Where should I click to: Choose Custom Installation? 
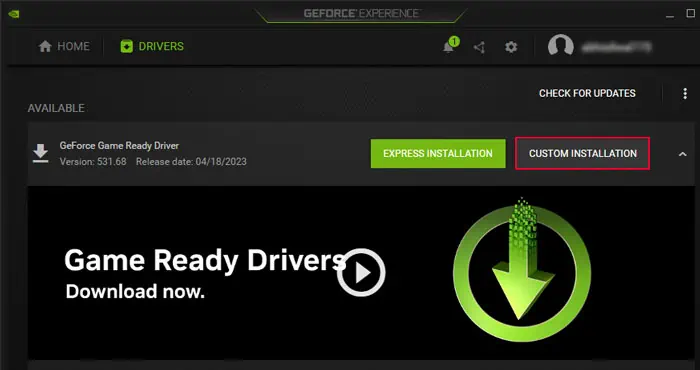tap(583, 154)
